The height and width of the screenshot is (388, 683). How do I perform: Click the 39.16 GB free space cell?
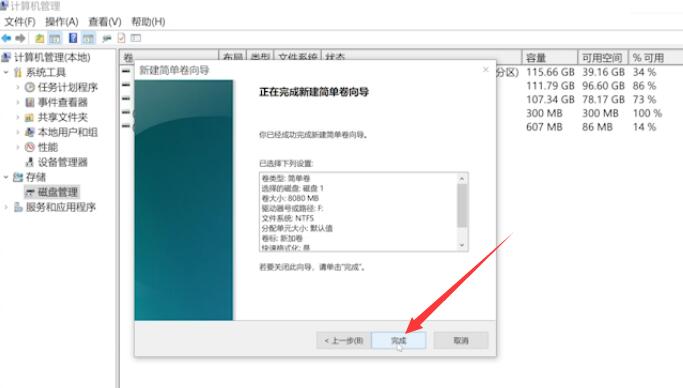pyautogui.click(x=603, y=72)
